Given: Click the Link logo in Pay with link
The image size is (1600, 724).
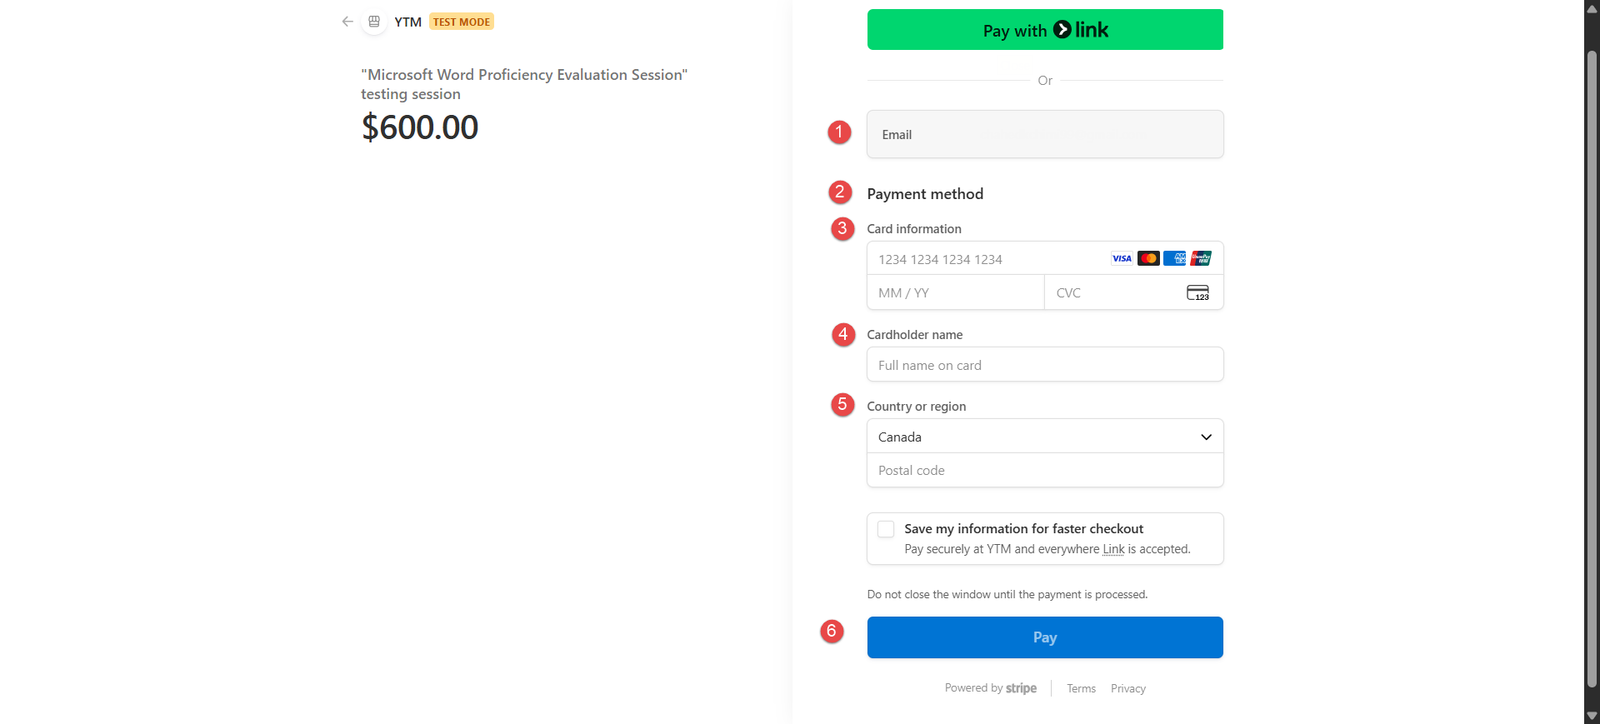Looking at the screenshot, I should [1081, 30].
